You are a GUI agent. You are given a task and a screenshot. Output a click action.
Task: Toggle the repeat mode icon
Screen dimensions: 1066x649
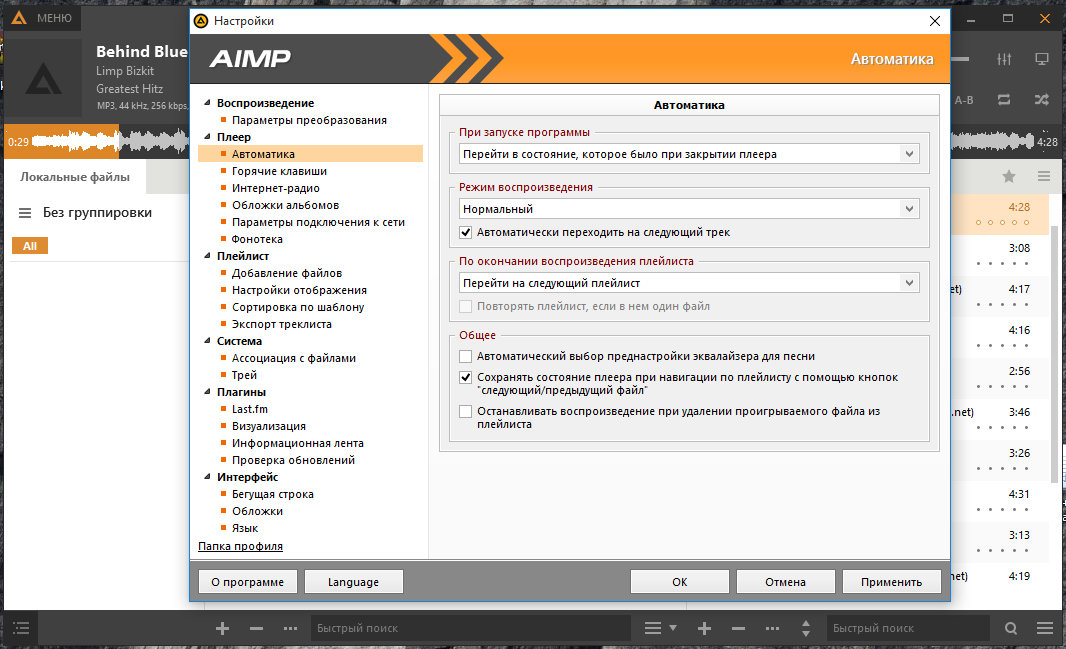(1003, 100)
